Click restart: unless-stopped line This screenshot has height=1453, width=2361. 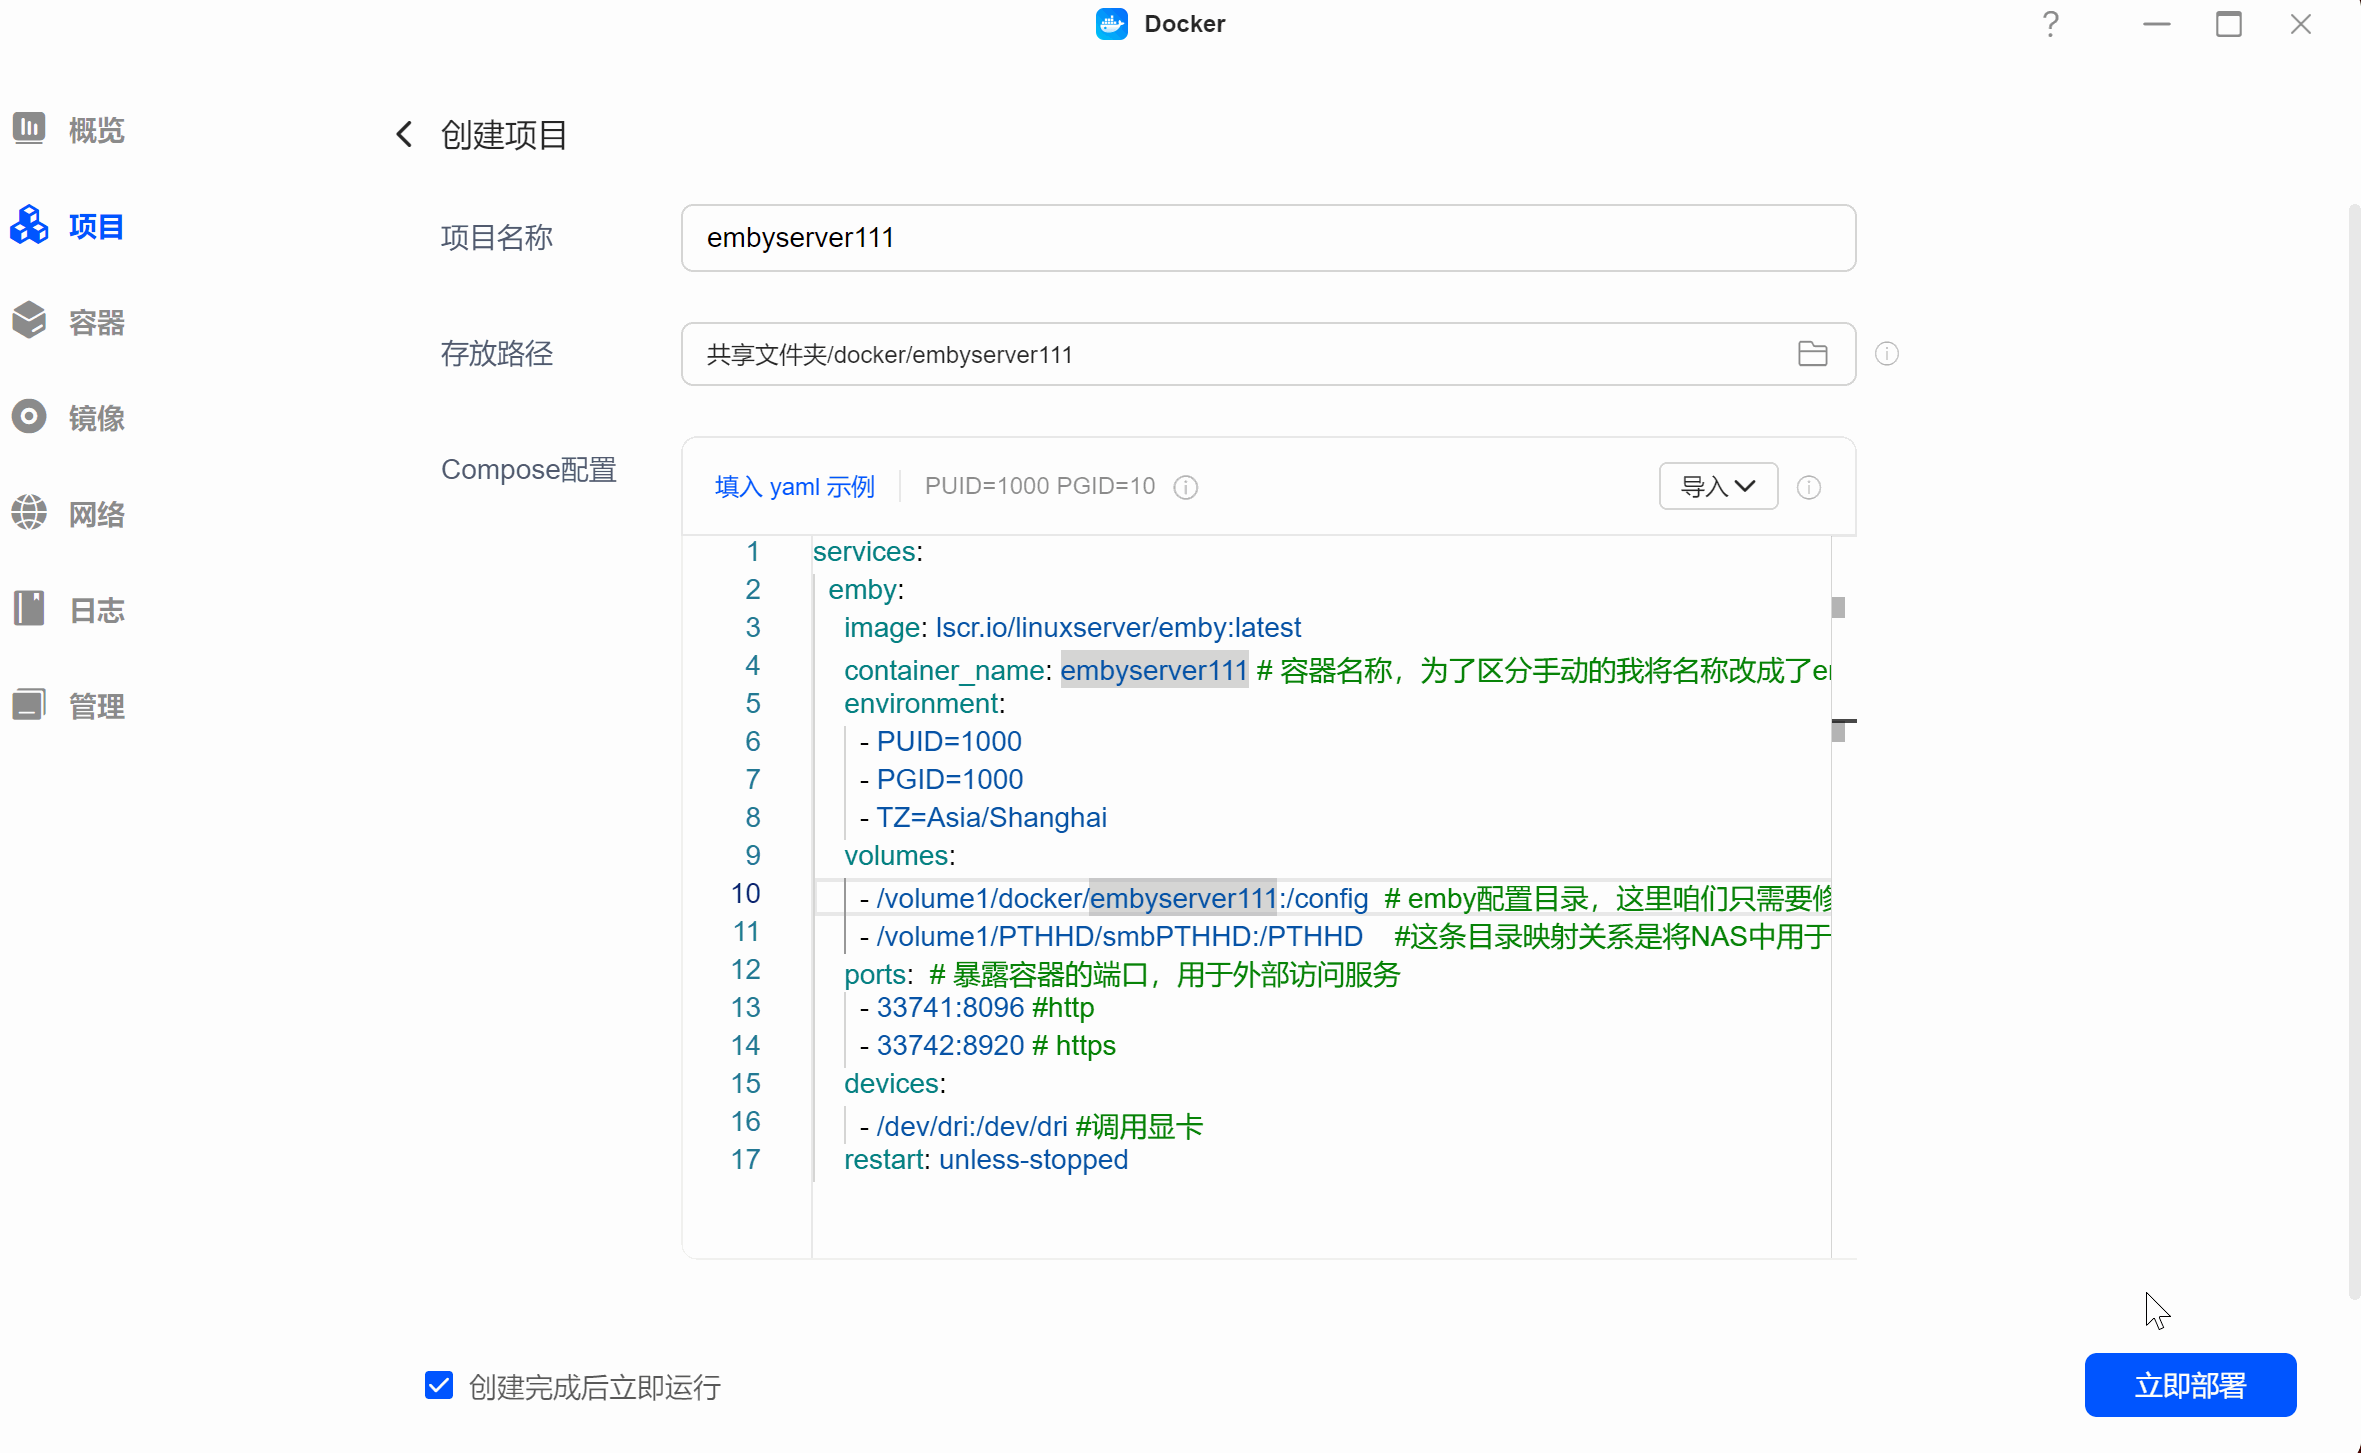click(986, 1159)
